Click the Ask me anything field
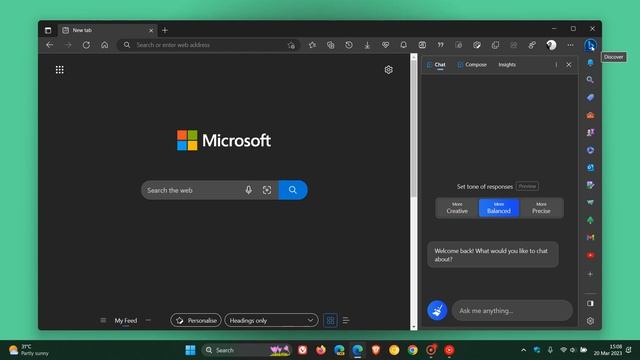Viewport: 640px width, 360px height. coord(512,311)
